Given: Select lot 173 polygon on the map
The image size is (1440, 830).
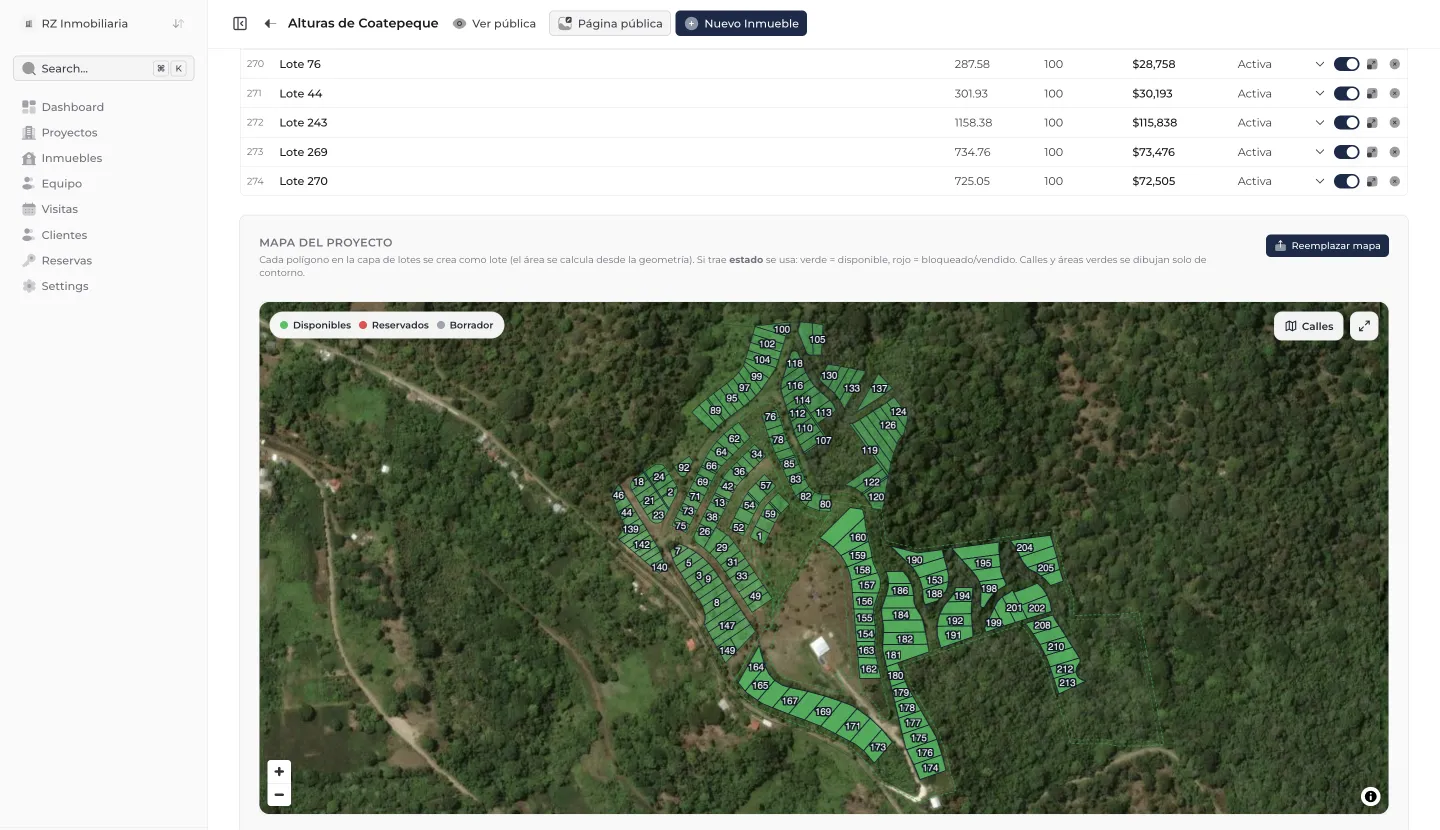Looking at the screenshot, I should click(877, 747).
